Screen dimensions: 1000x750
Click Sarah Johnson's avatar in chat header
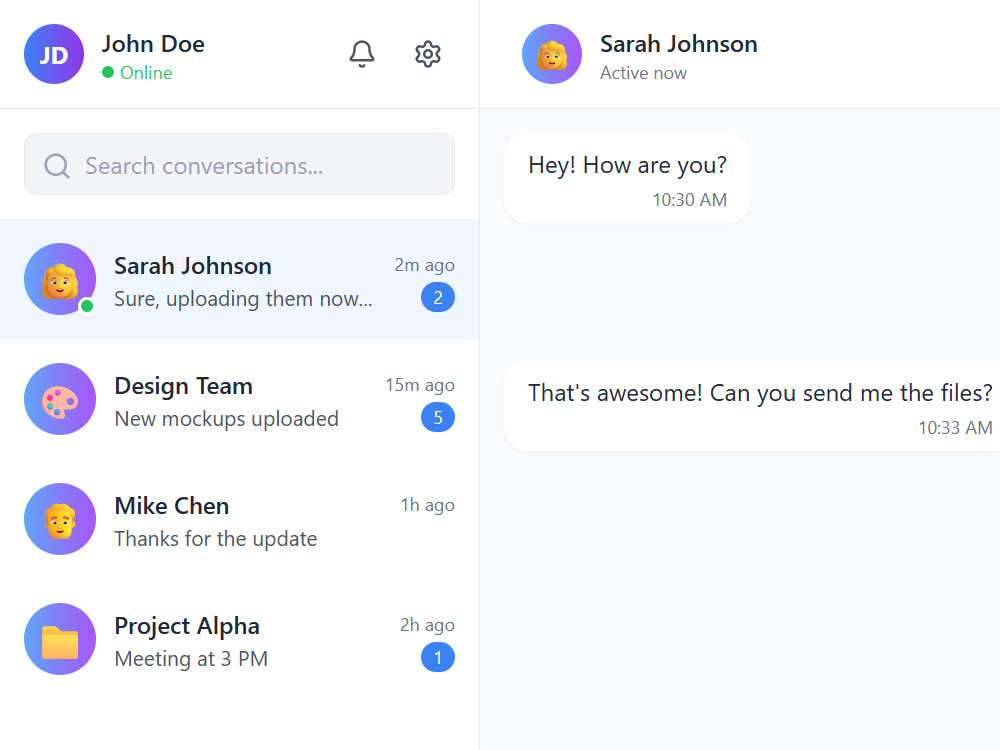[x=552, y=54]
